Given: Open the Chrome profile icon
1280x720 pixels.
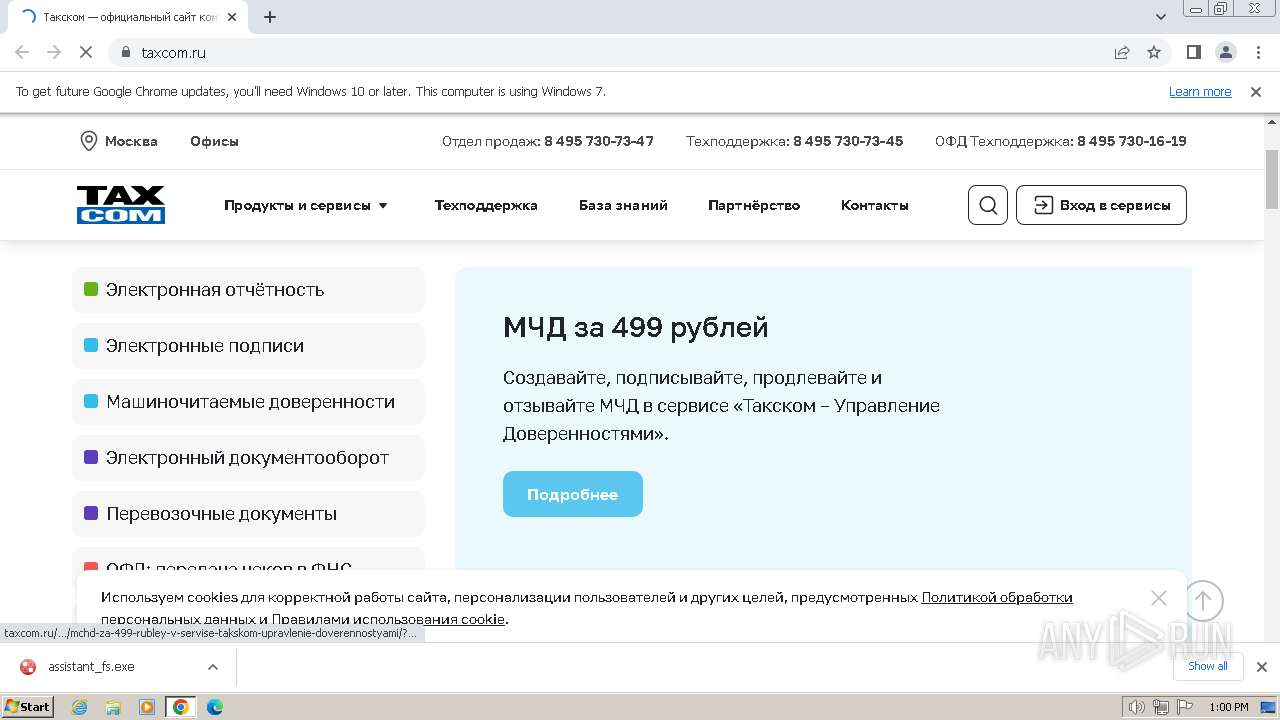Looking at the screenshot, I should click(1225, 52).
